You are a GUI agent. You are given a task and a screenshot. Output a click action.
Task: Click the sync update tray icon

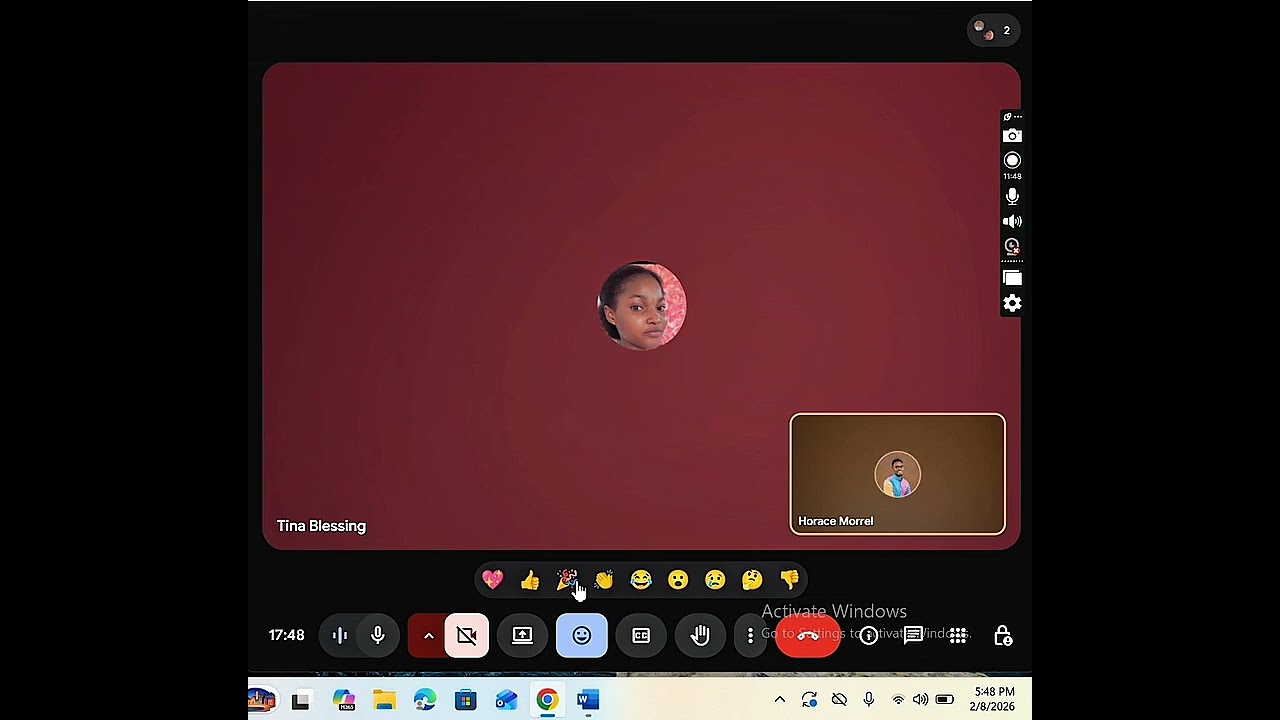[x=809, y=700]
